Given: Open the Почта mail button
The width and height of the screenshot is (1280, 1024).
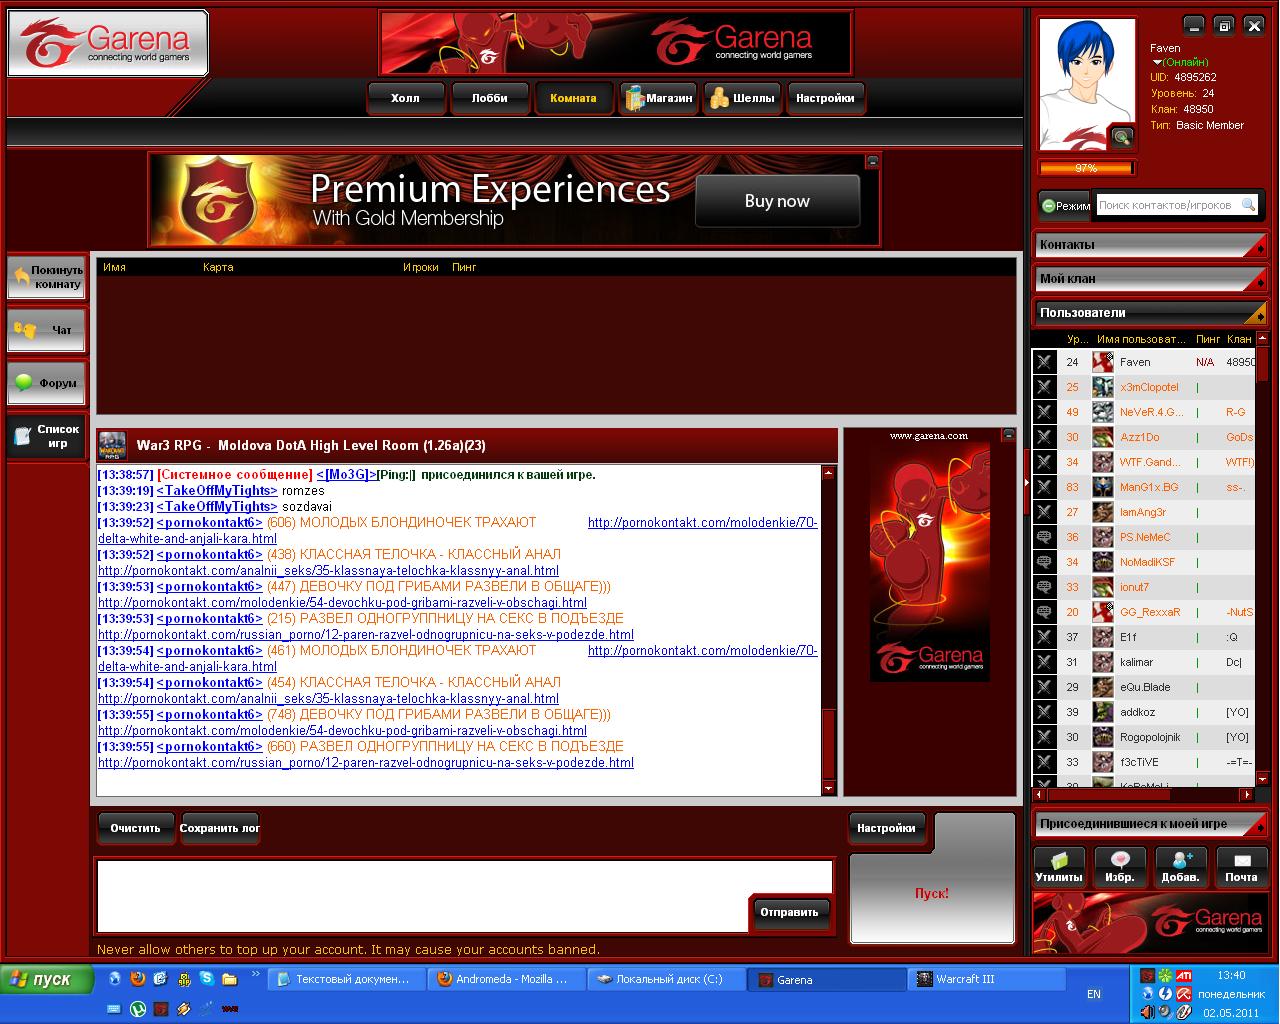Looking at the screenshot, I should coord(1241,867).
